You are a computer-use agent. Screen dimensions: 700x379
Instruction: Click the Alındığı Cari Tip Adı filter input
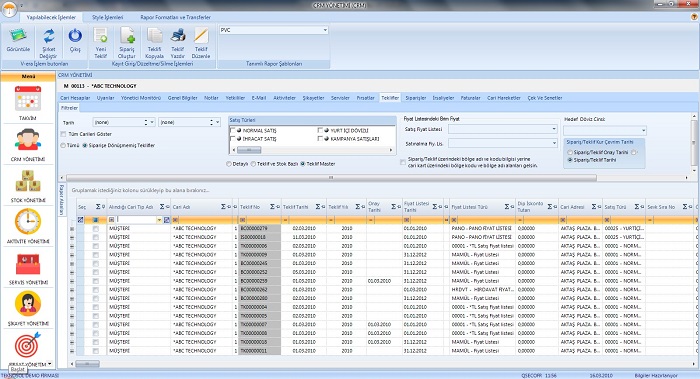tap(137, 220)
